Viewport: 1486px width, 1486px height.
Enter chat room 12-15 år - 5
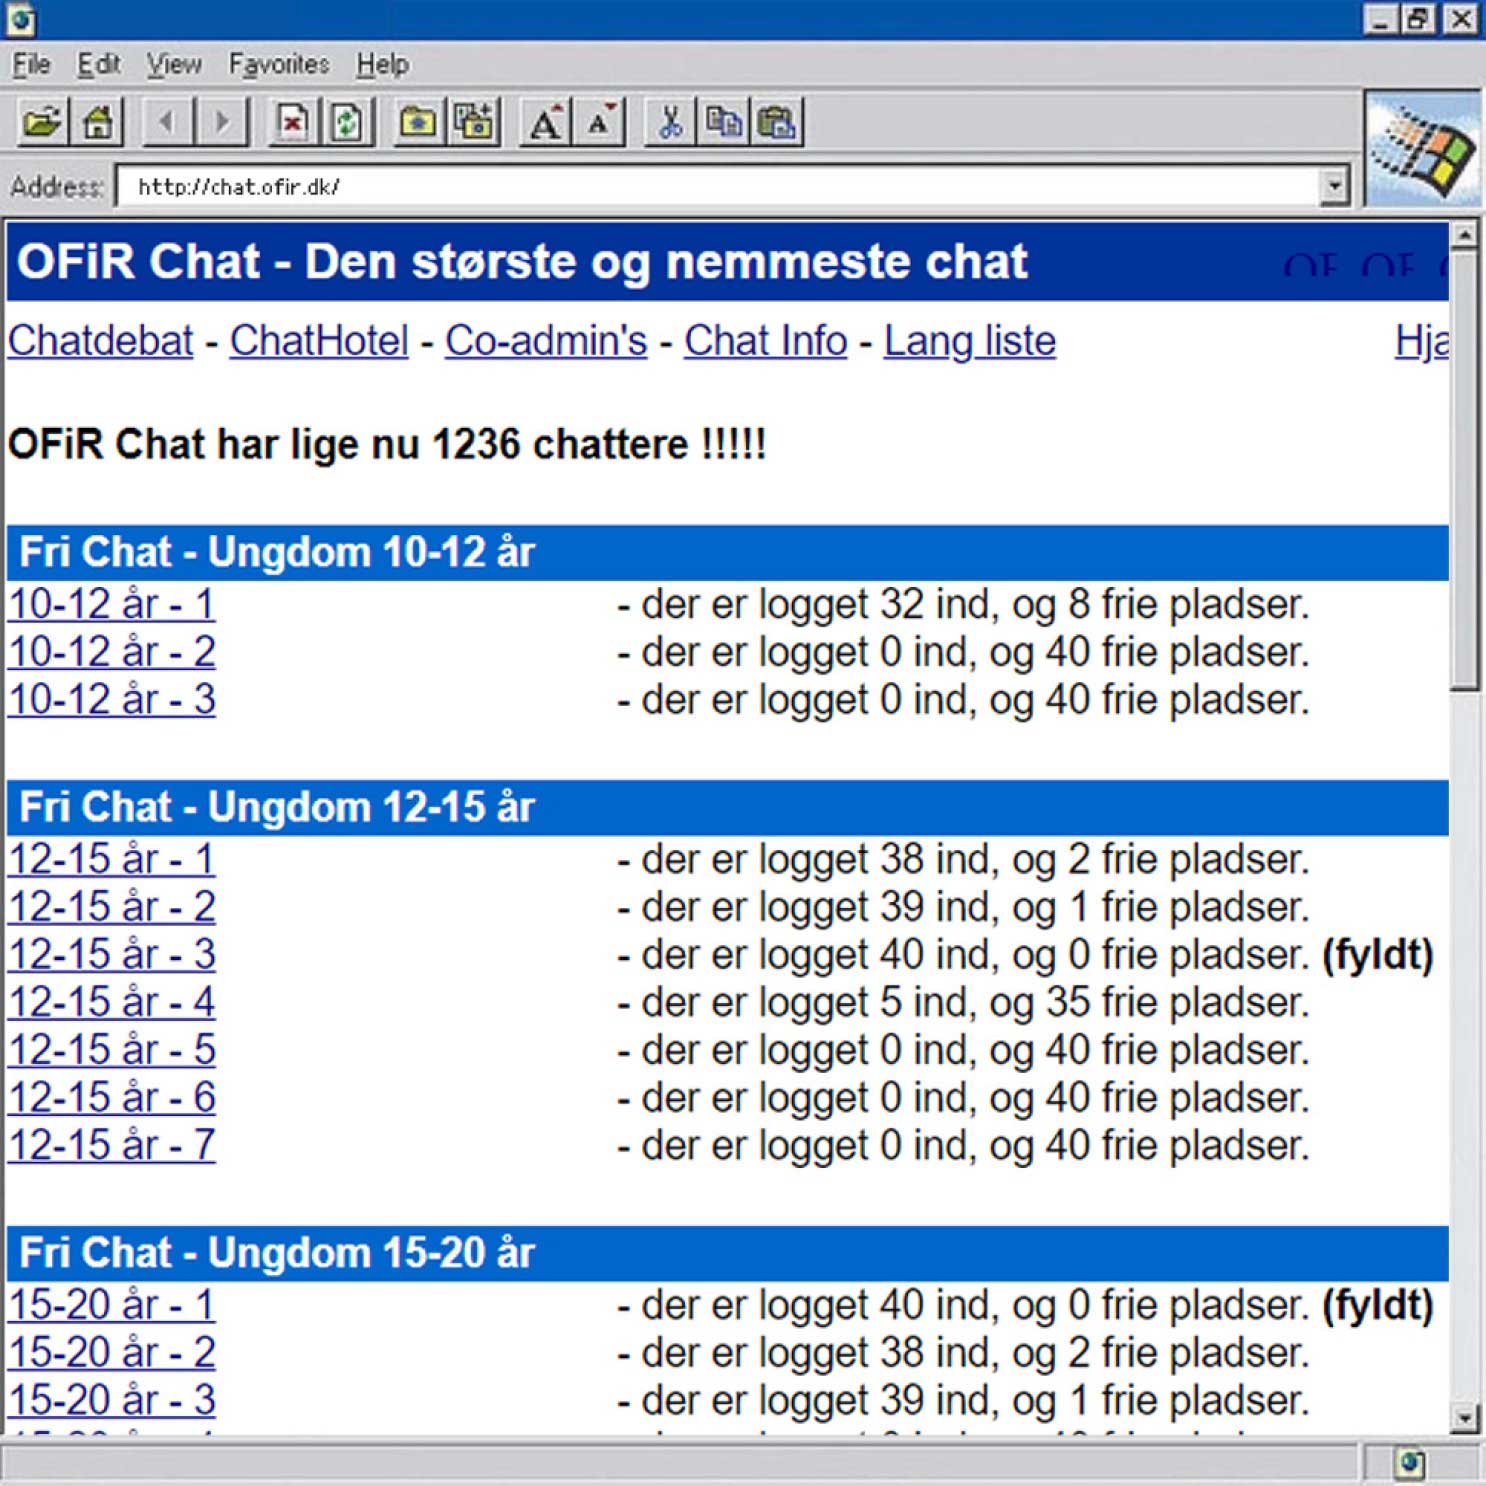click(112, 1050)
